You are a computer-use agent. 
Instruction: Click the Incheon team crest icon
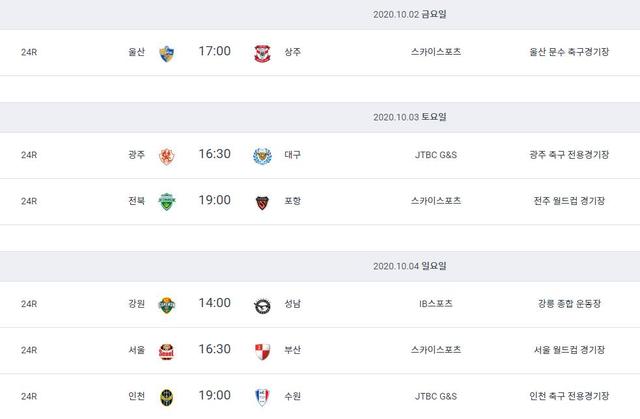coord(167,396)
